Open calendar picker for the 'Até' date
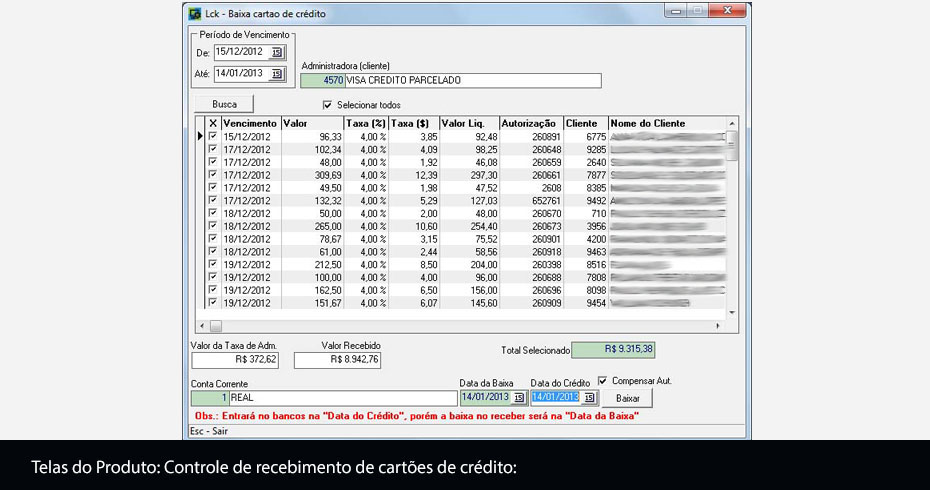This screenshot has height=490, width=930. click(277, 74)
